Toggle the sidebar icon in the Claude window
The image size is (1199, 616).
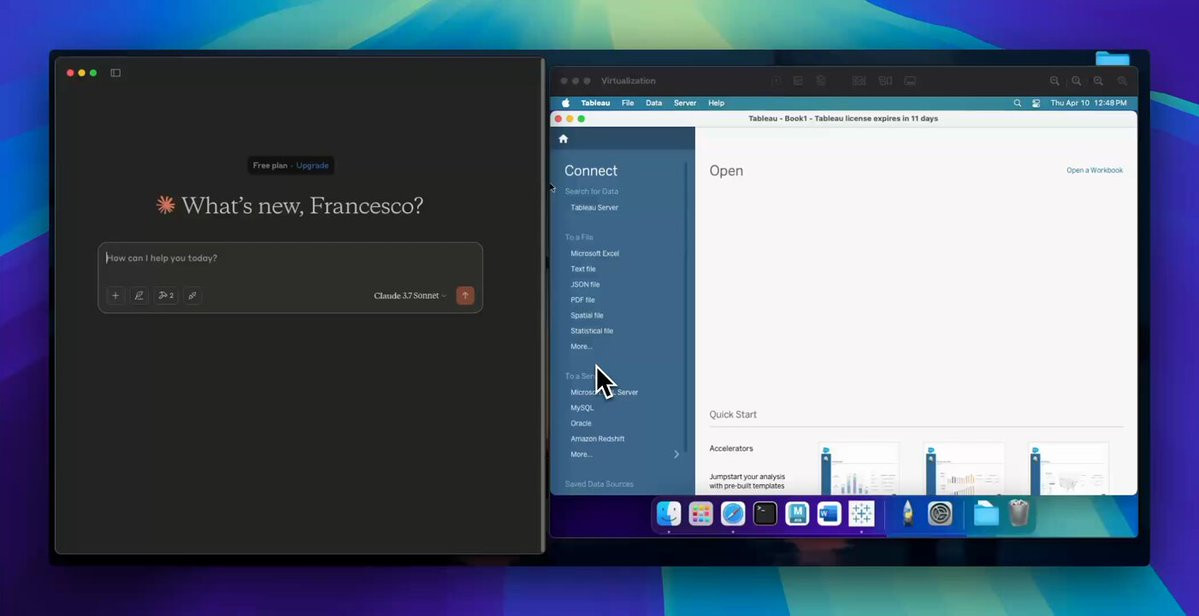(x=115, y=73)
